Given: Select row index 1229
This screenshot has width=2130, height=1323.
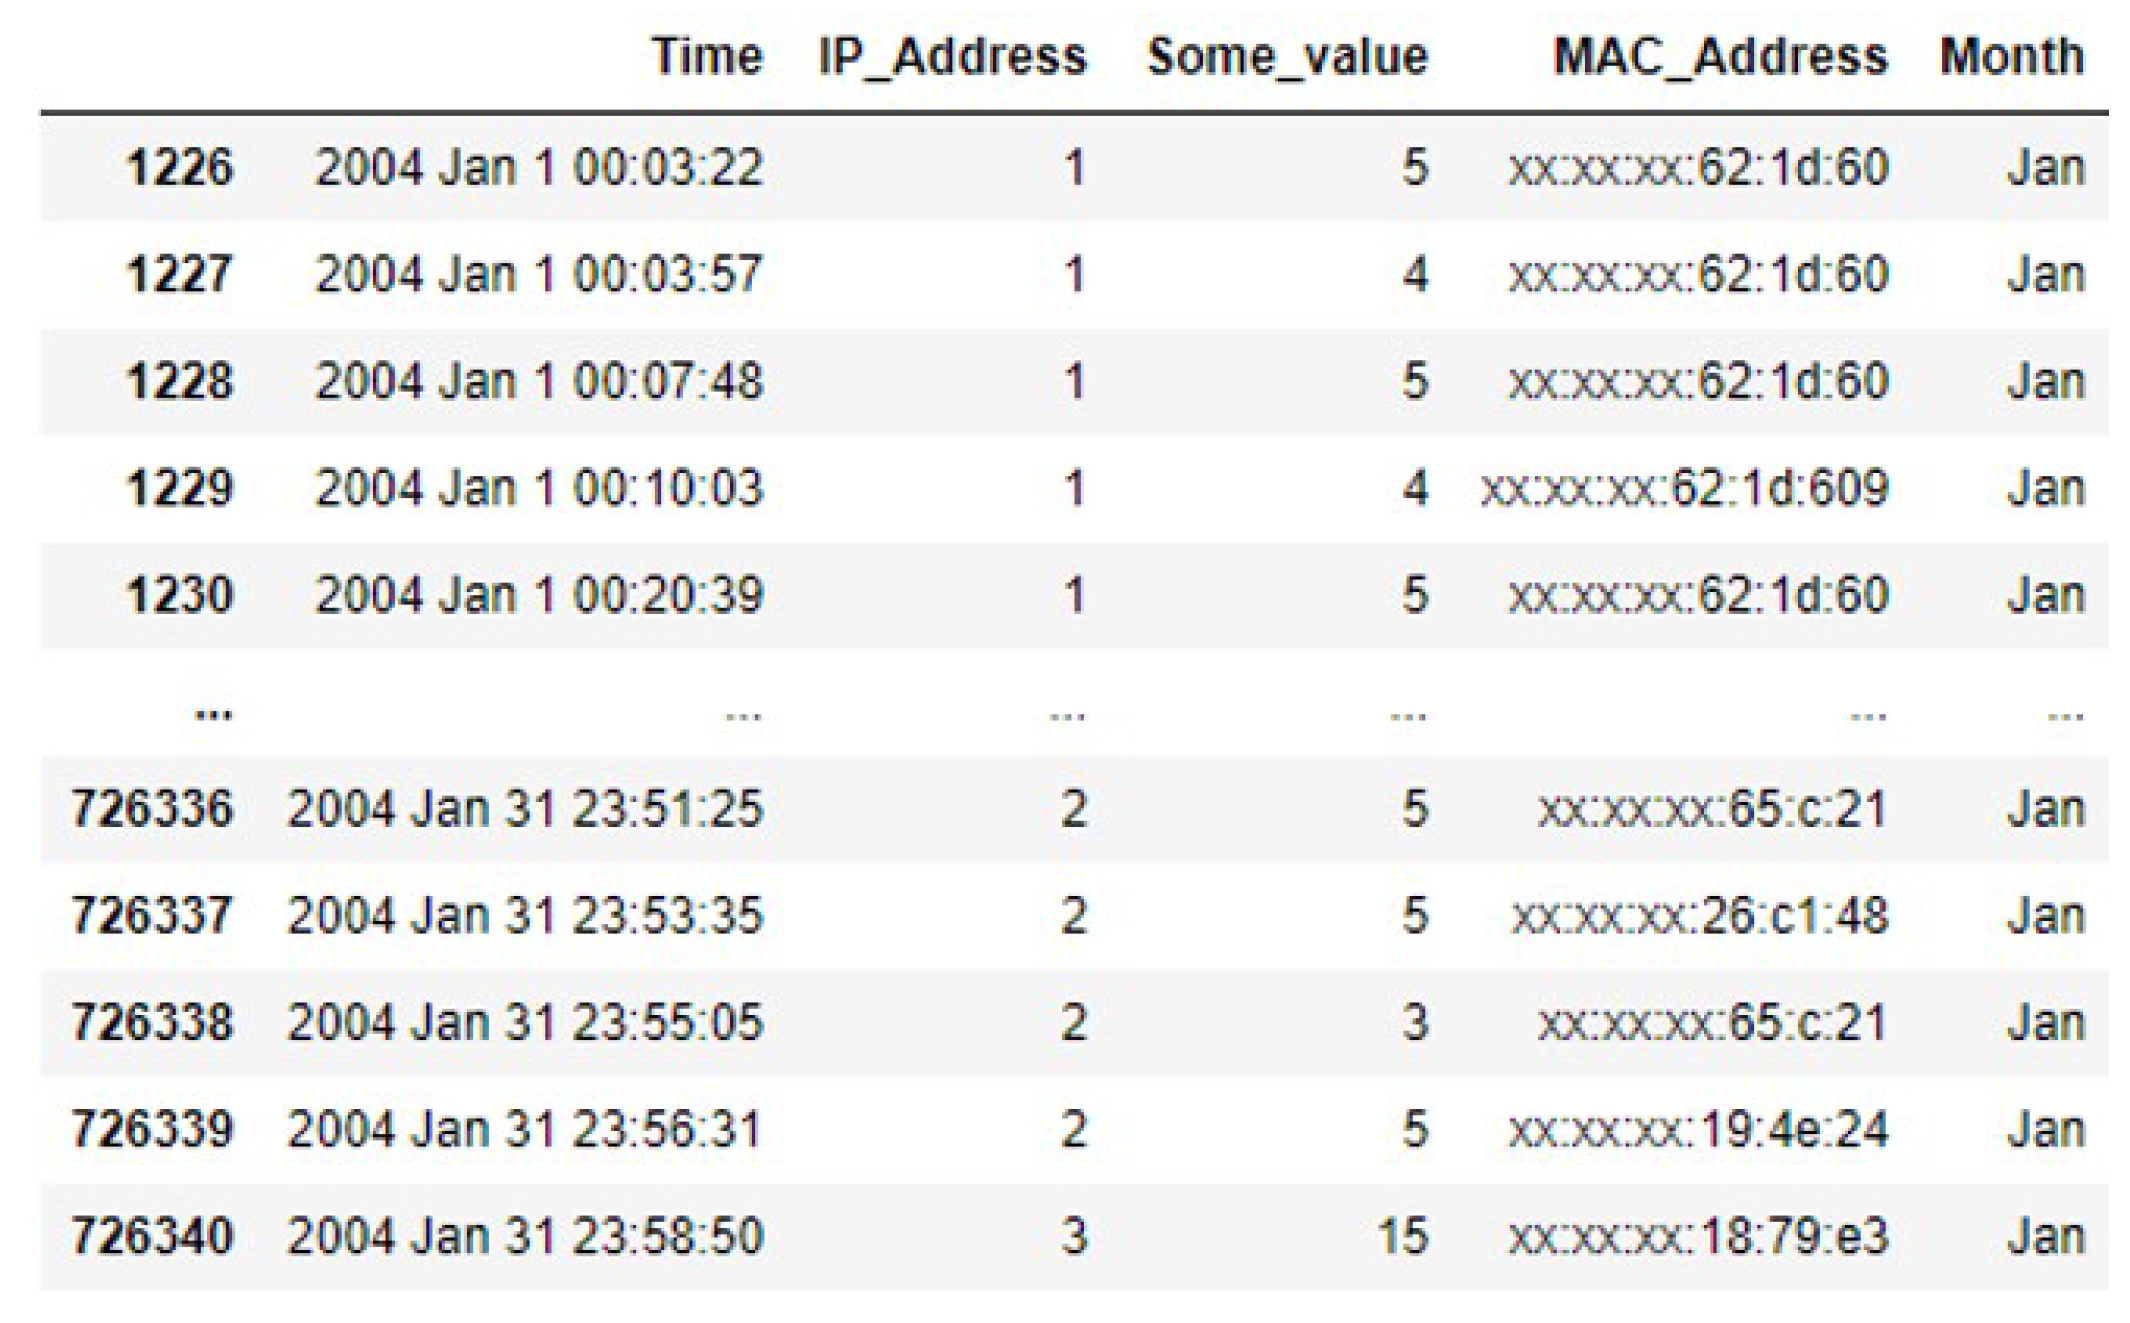Looking at the screenshot, I should click(180, 489).
